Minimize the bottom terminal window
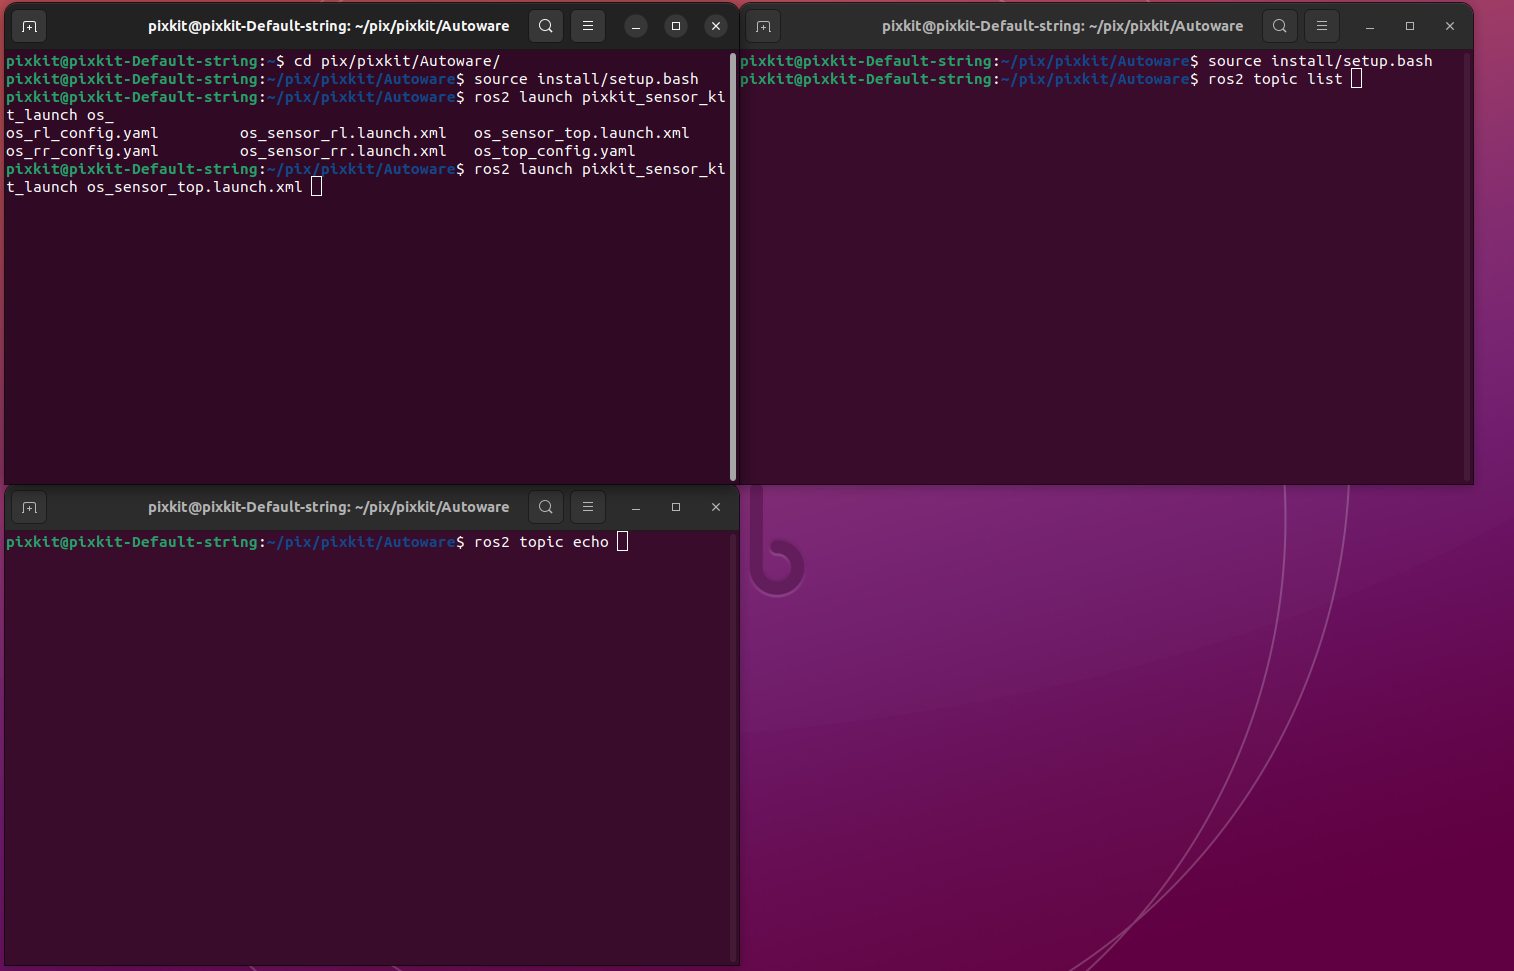This screenshot has height=971, width=1514. [x=636, y=507]
